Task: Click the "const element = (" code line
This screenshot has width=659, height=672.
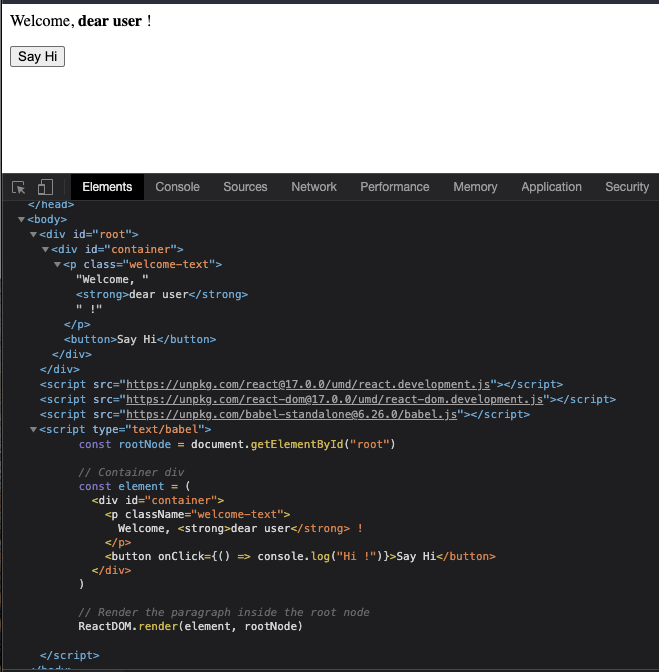Action: pyautogui.click(x=134, y=486)
